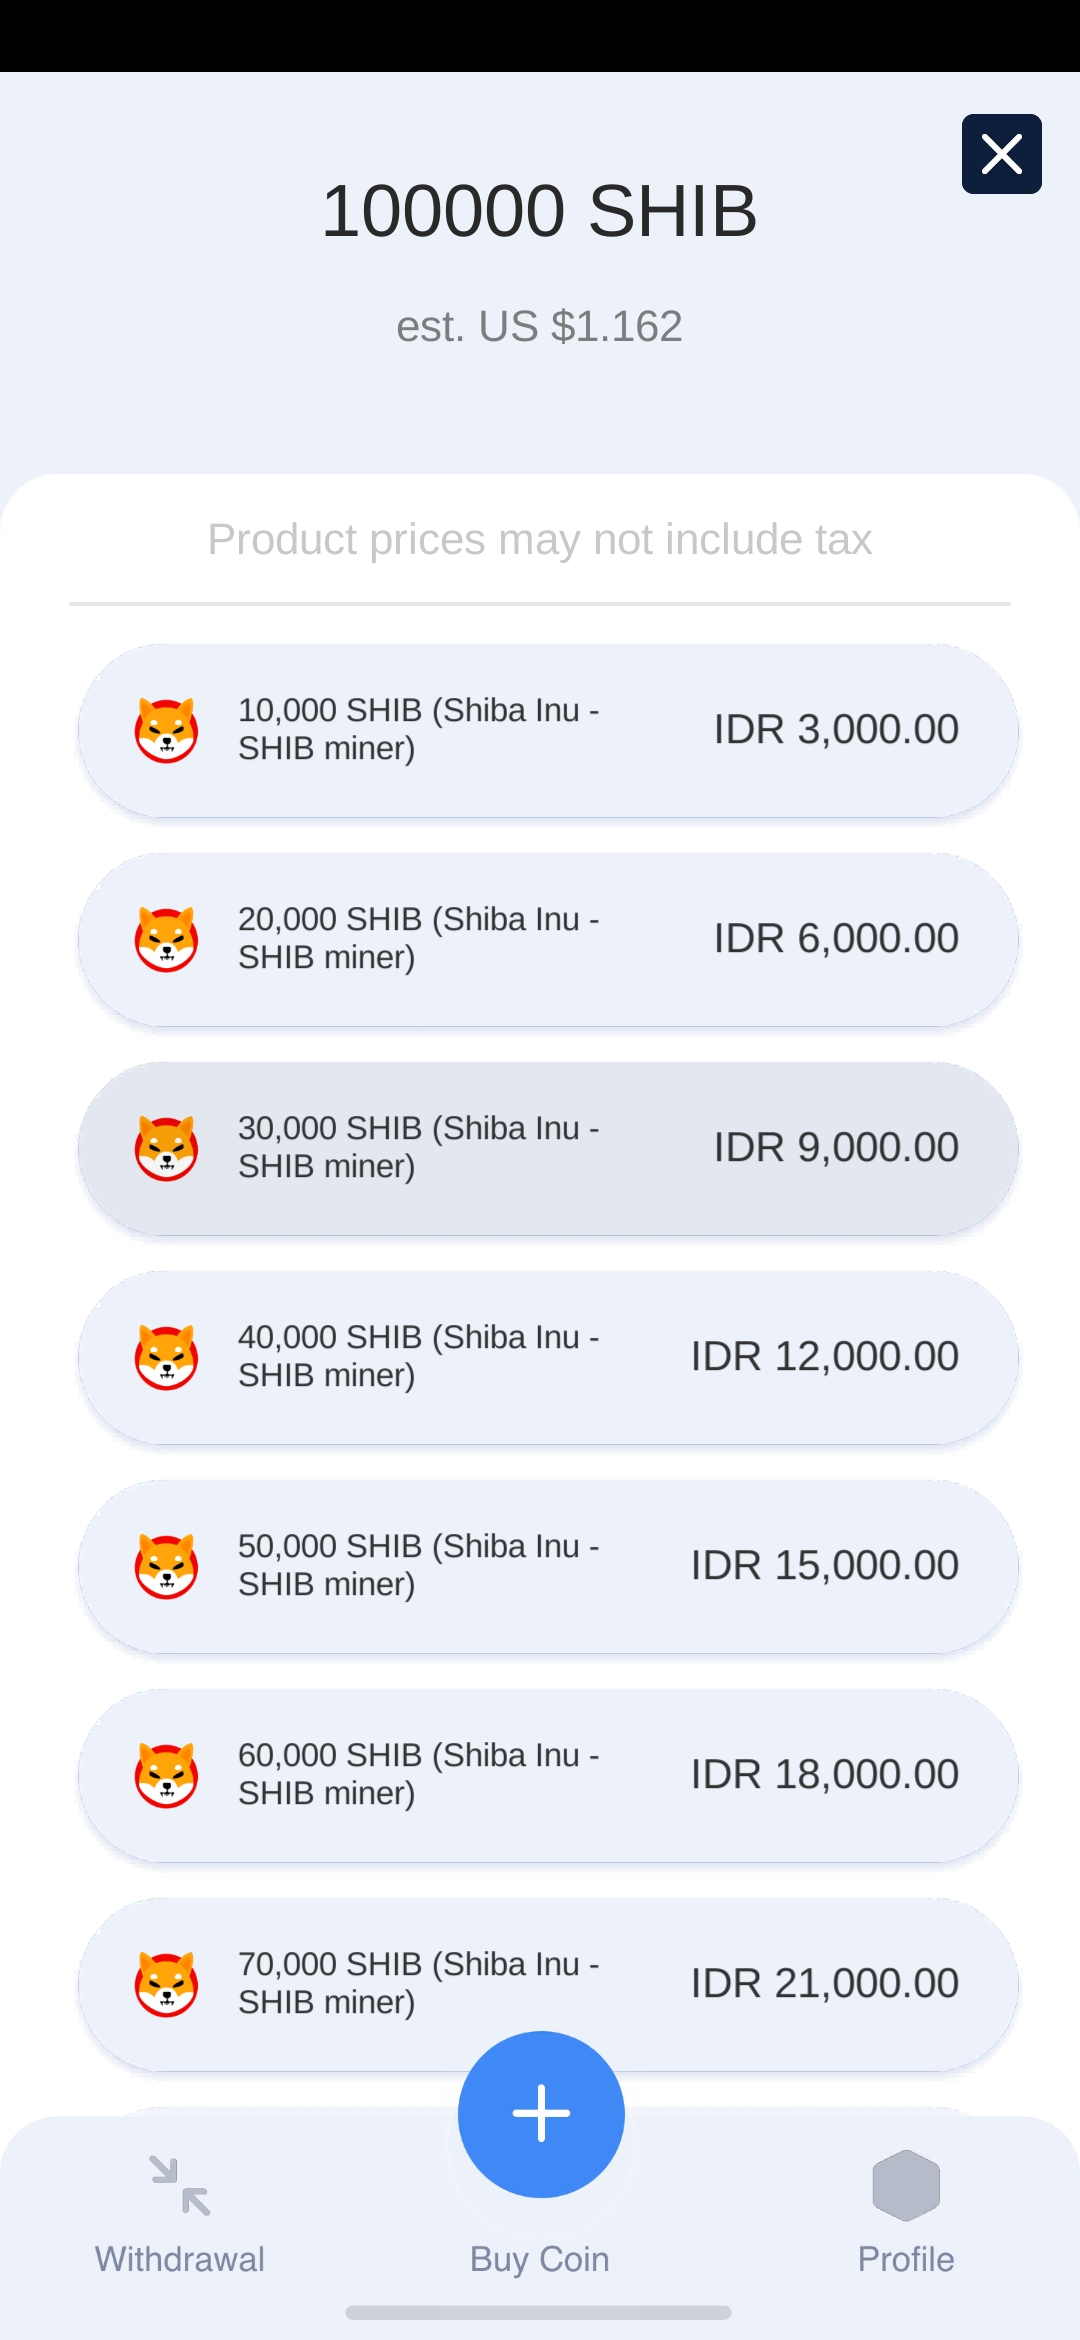Tap Shiba icon on 30,000 SHIB row
The width and height of the screenshot is (1080, 2340).
click(x=166, y=1149)
